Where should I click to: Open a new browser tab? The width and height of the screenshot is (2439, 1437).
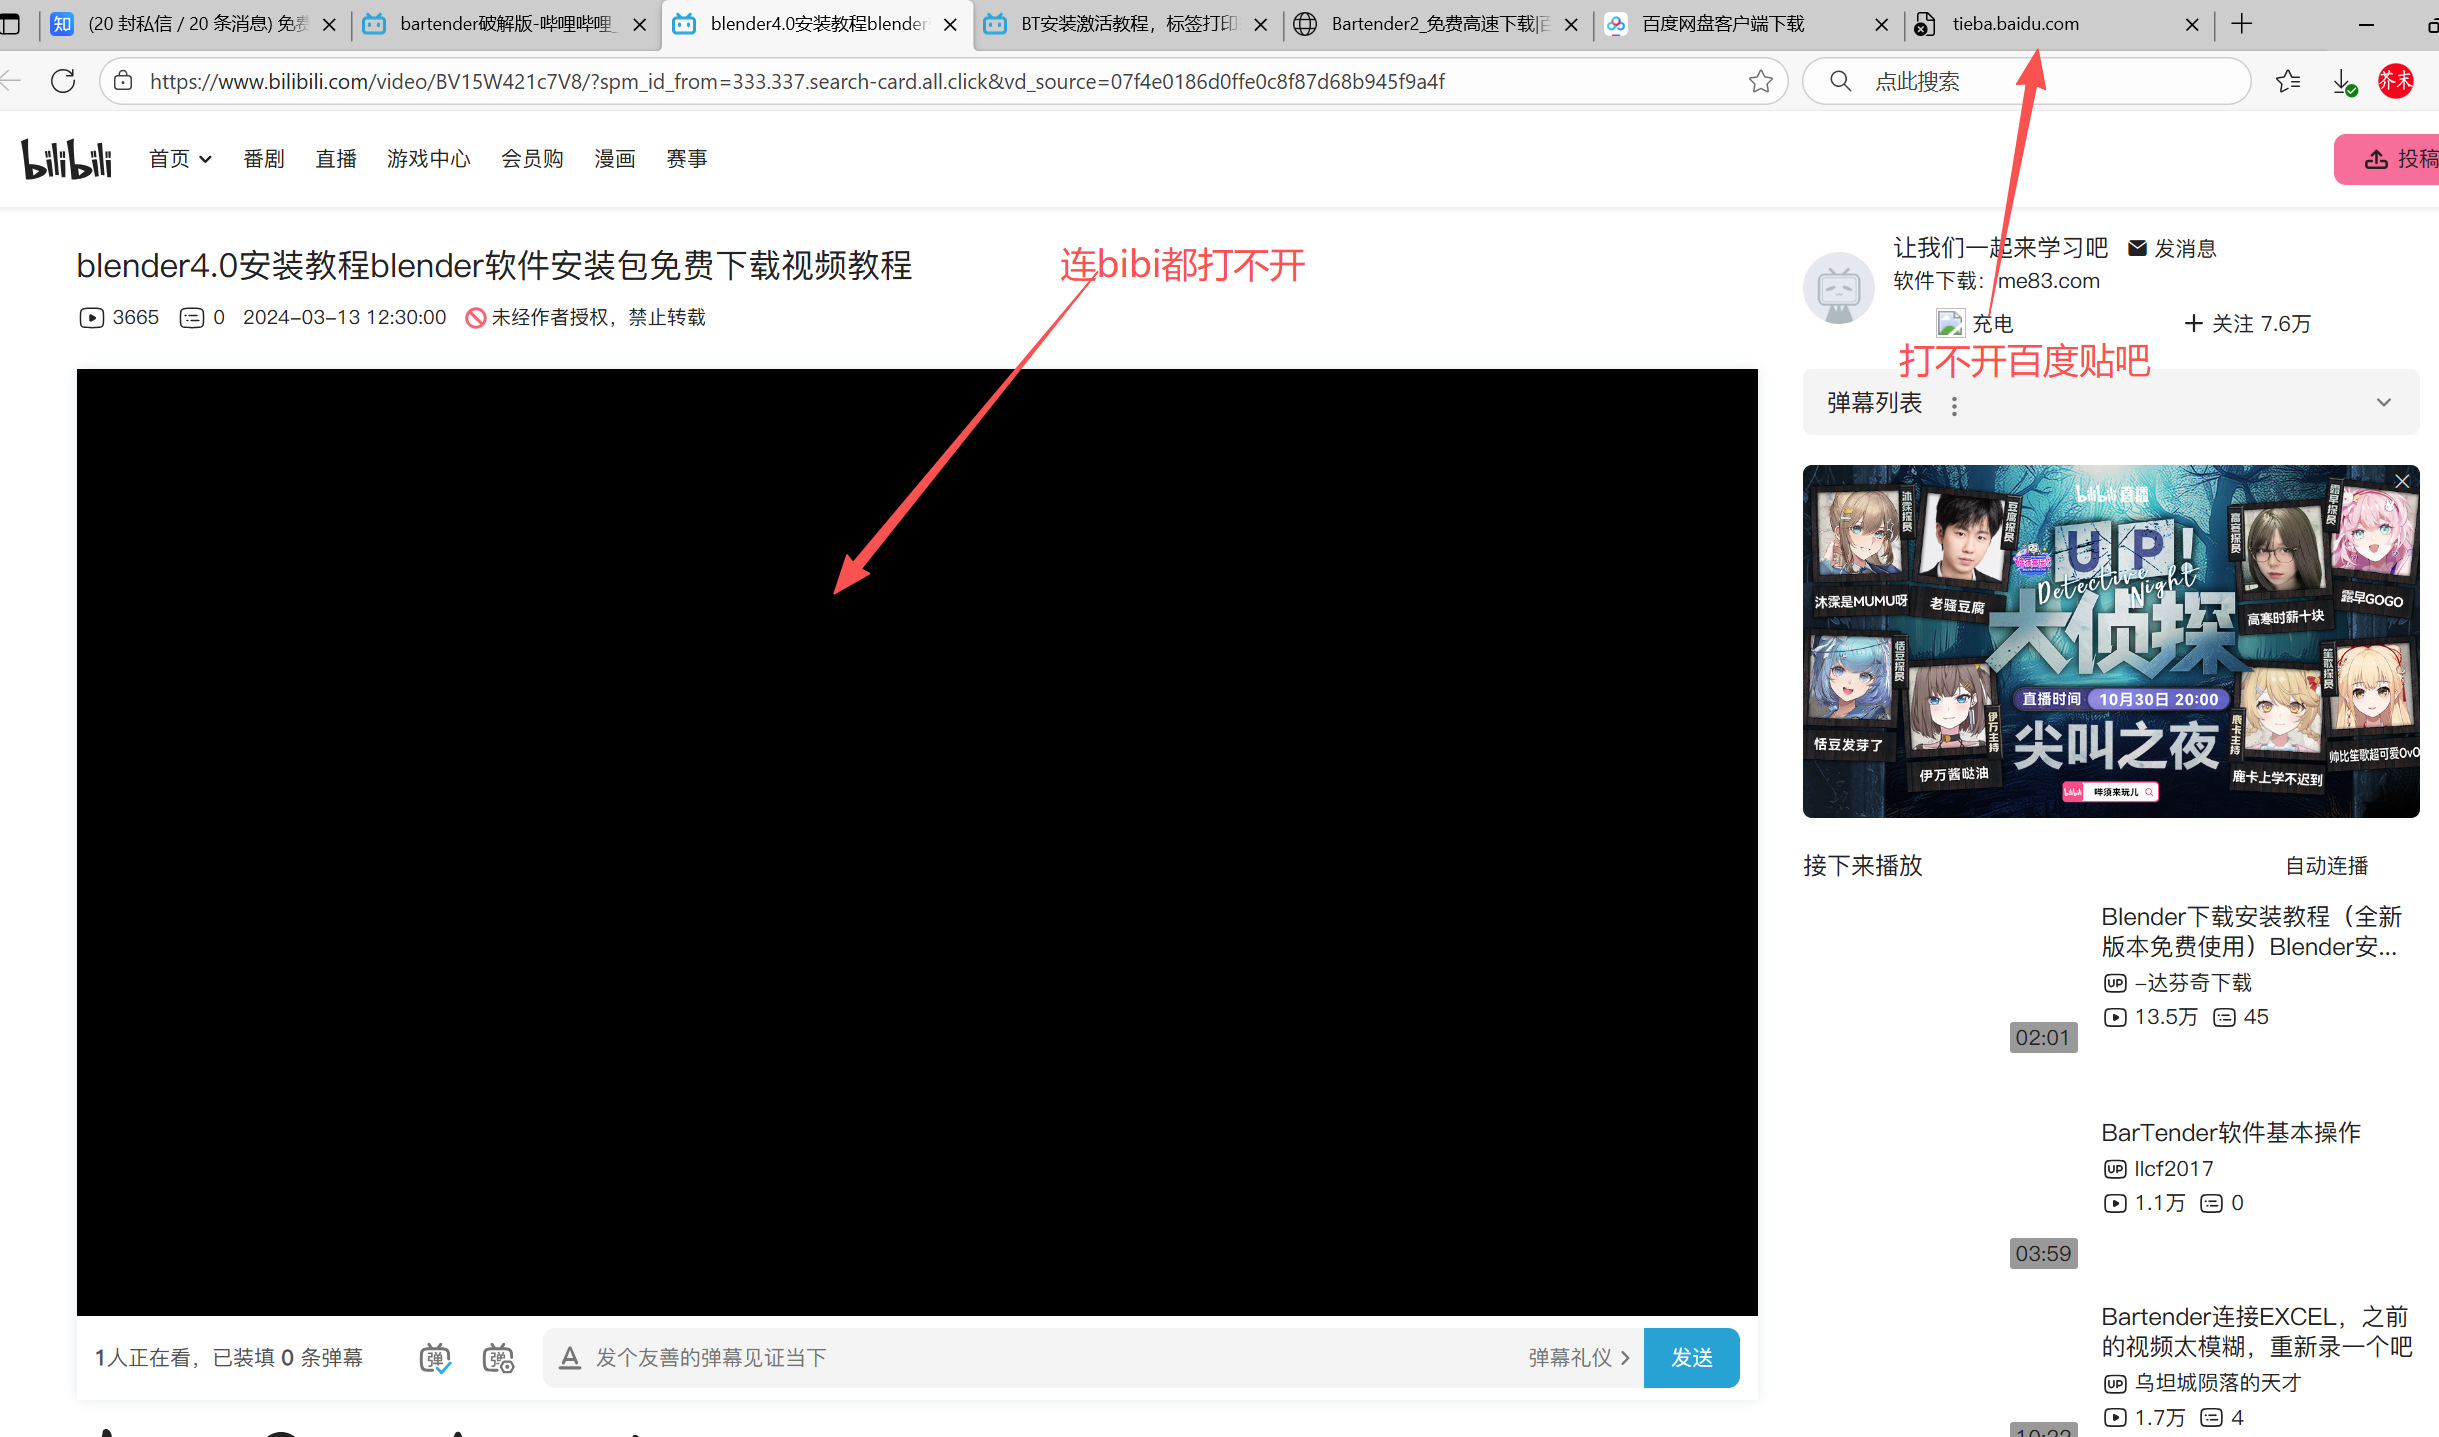coord(2242,24)
